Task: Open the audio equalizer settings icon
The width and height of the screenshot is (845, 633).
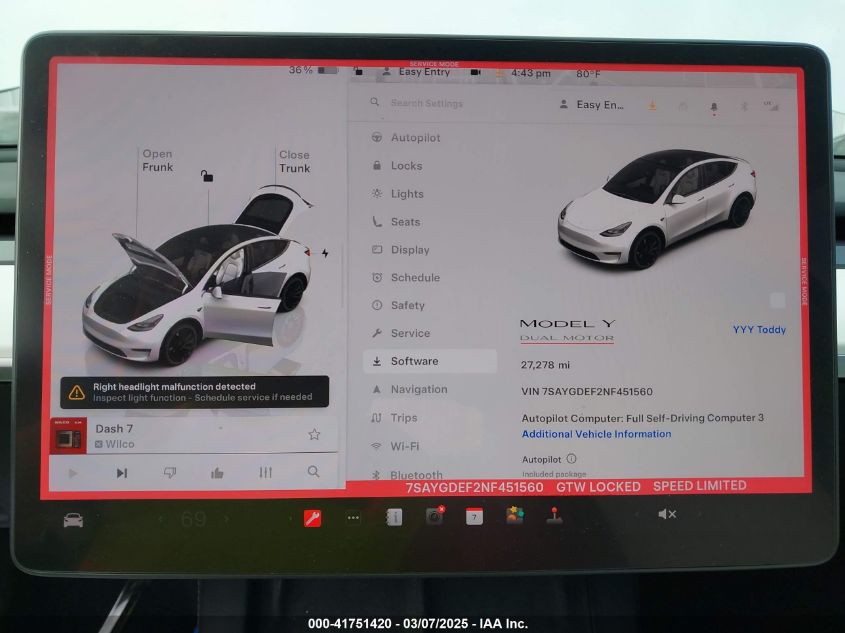Action: coord(265,473)
